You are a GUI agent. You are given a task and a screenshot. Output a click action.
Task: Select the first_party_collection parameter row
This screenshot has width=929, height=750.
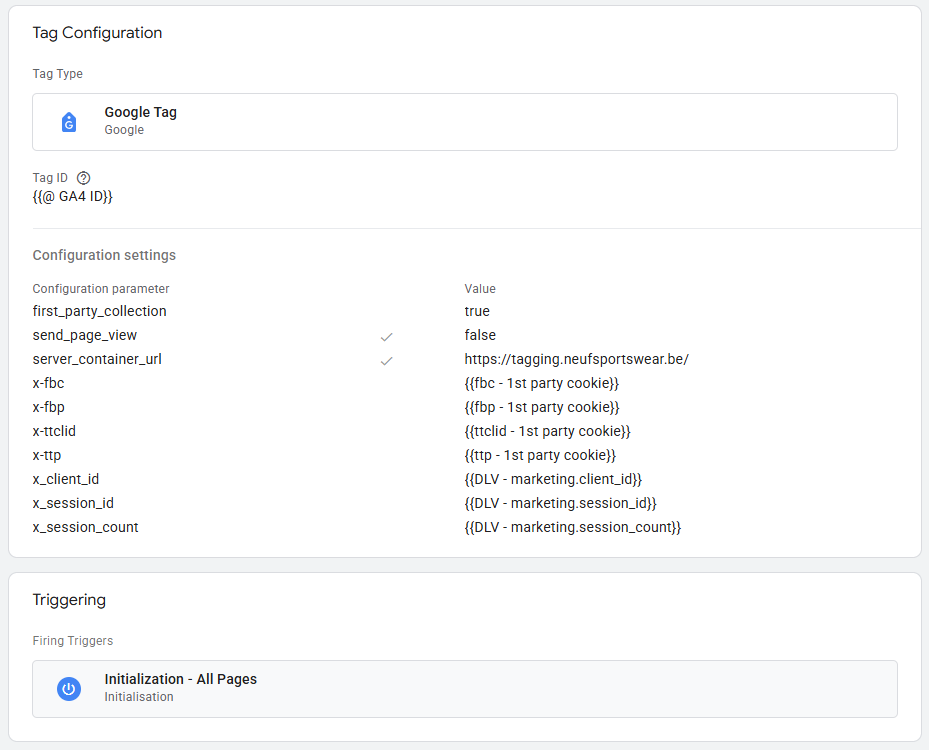[99, 311]
